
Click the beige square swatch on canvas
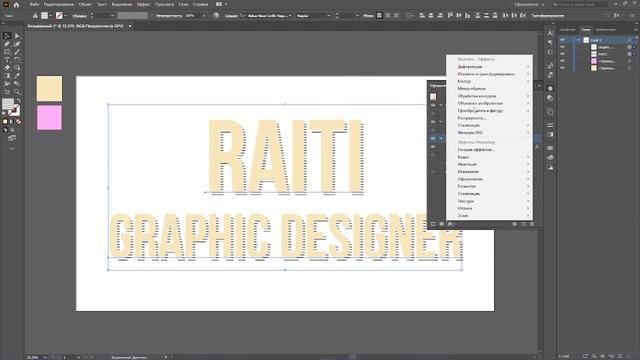[49, 88]
